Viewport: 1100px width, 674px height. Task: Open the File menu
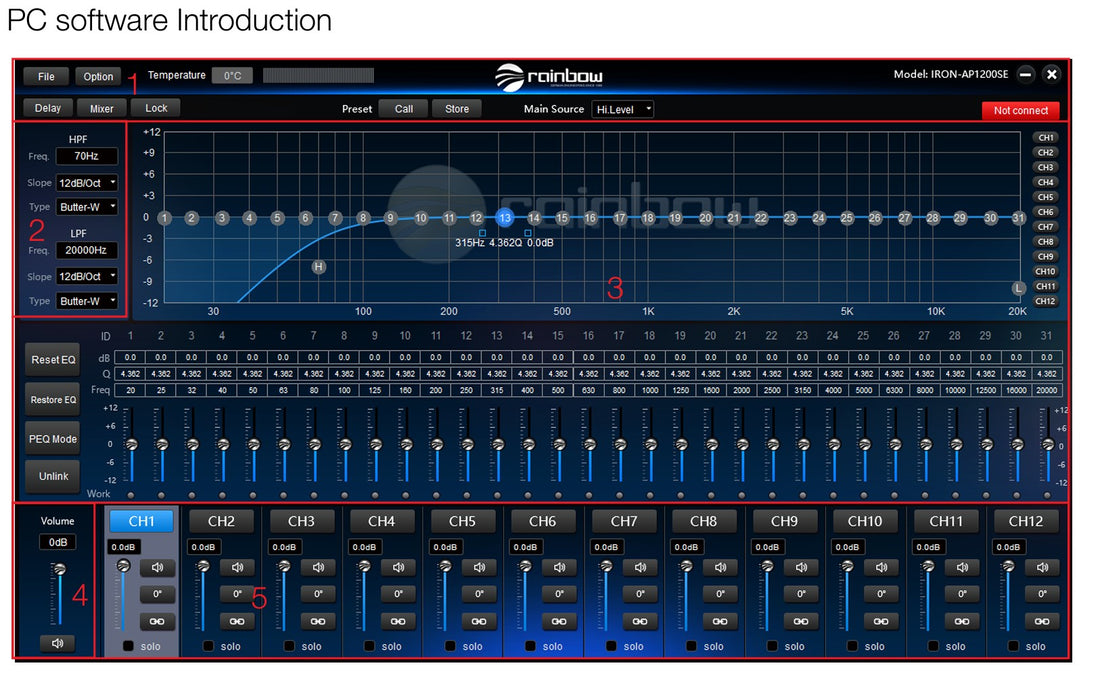point(46,76)
